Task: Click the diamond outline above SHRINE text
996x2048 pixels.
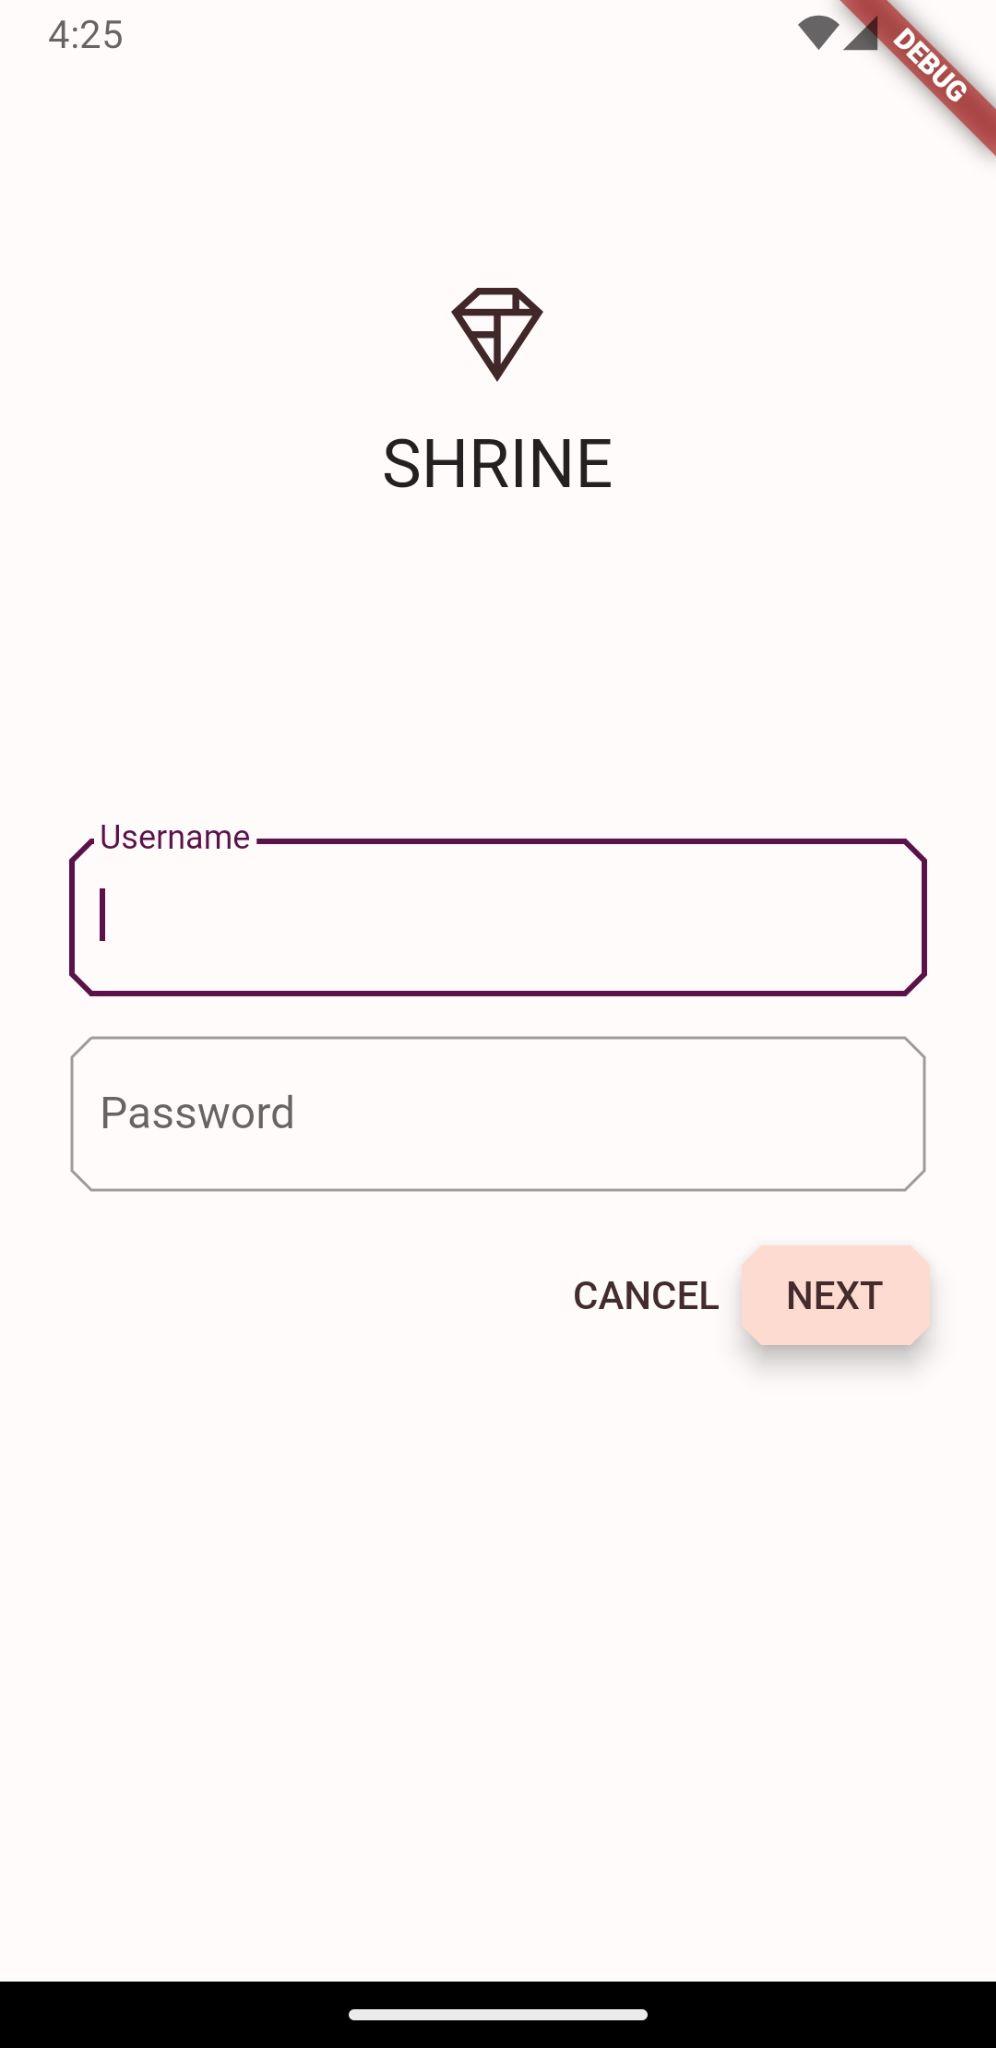Action: 497,332
